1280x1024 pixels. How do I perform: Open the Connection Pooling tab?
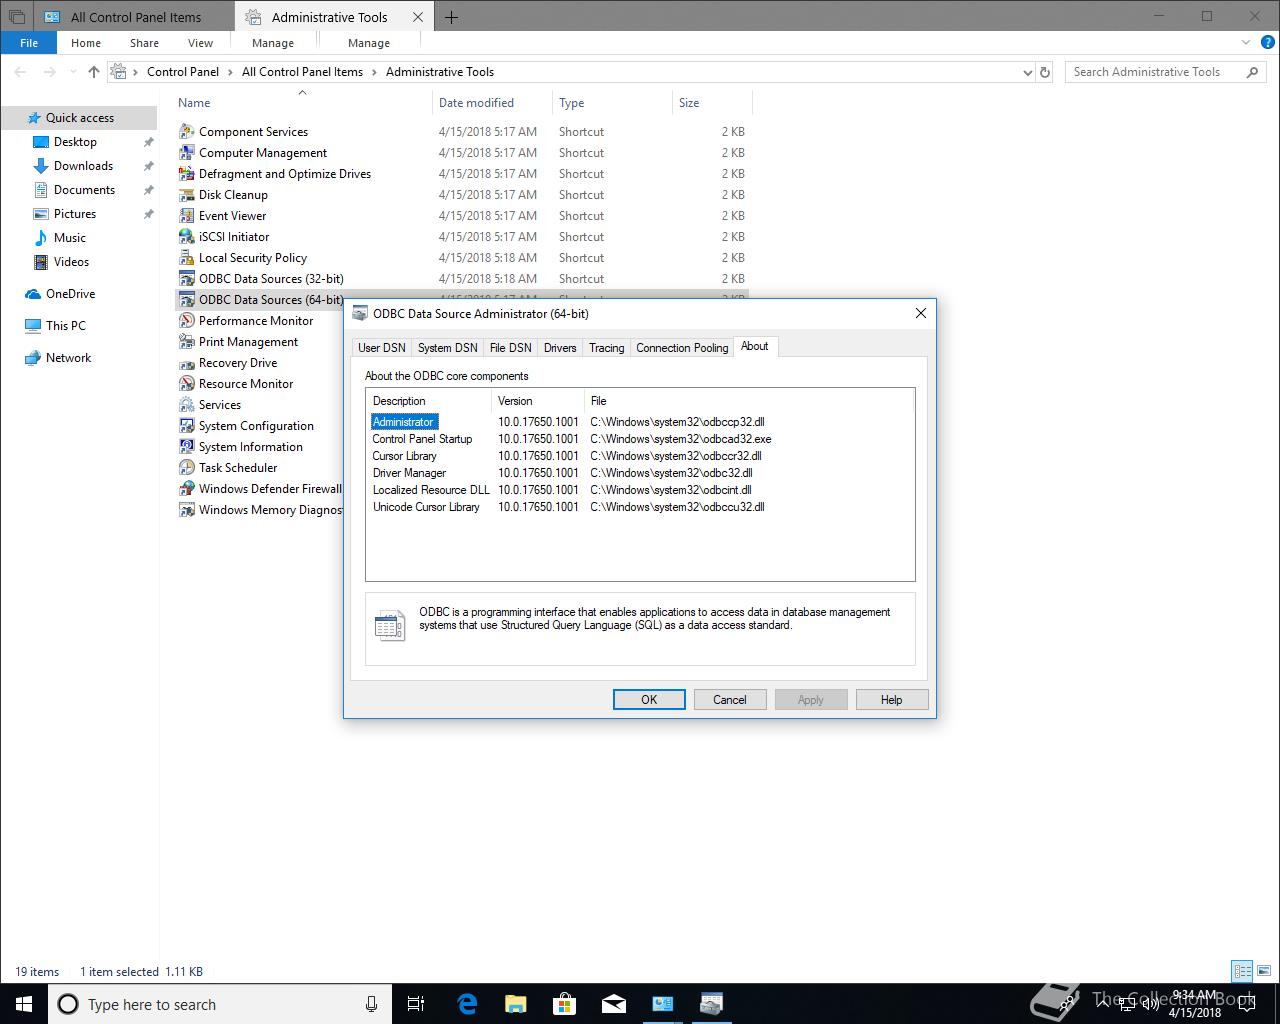pyautogui.click(x=682, y=348)
